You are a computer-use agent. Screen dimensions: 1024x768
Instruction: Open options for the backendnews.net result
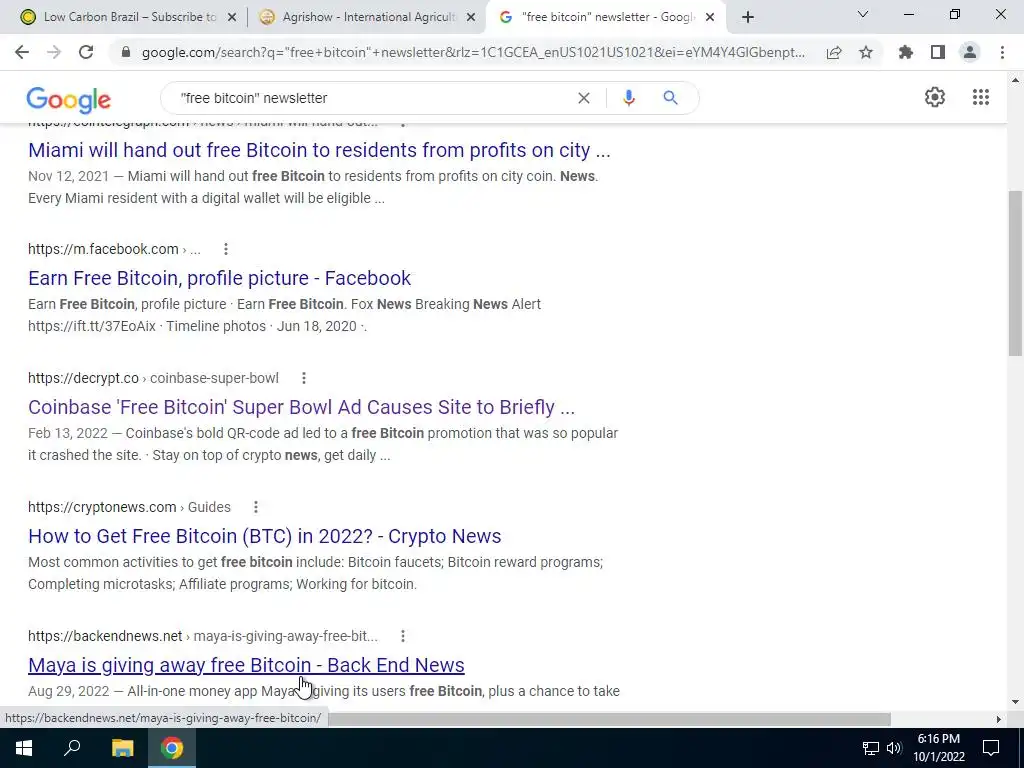(403, 635)
